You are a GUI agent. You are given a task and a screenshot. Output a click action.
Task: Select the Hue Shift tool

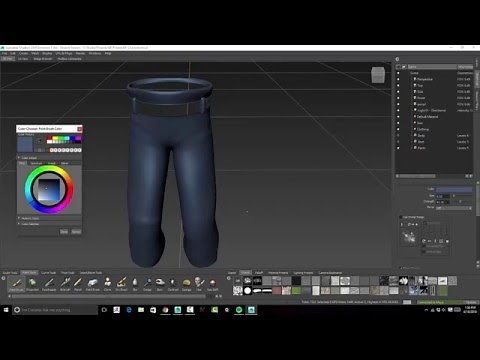212,284
